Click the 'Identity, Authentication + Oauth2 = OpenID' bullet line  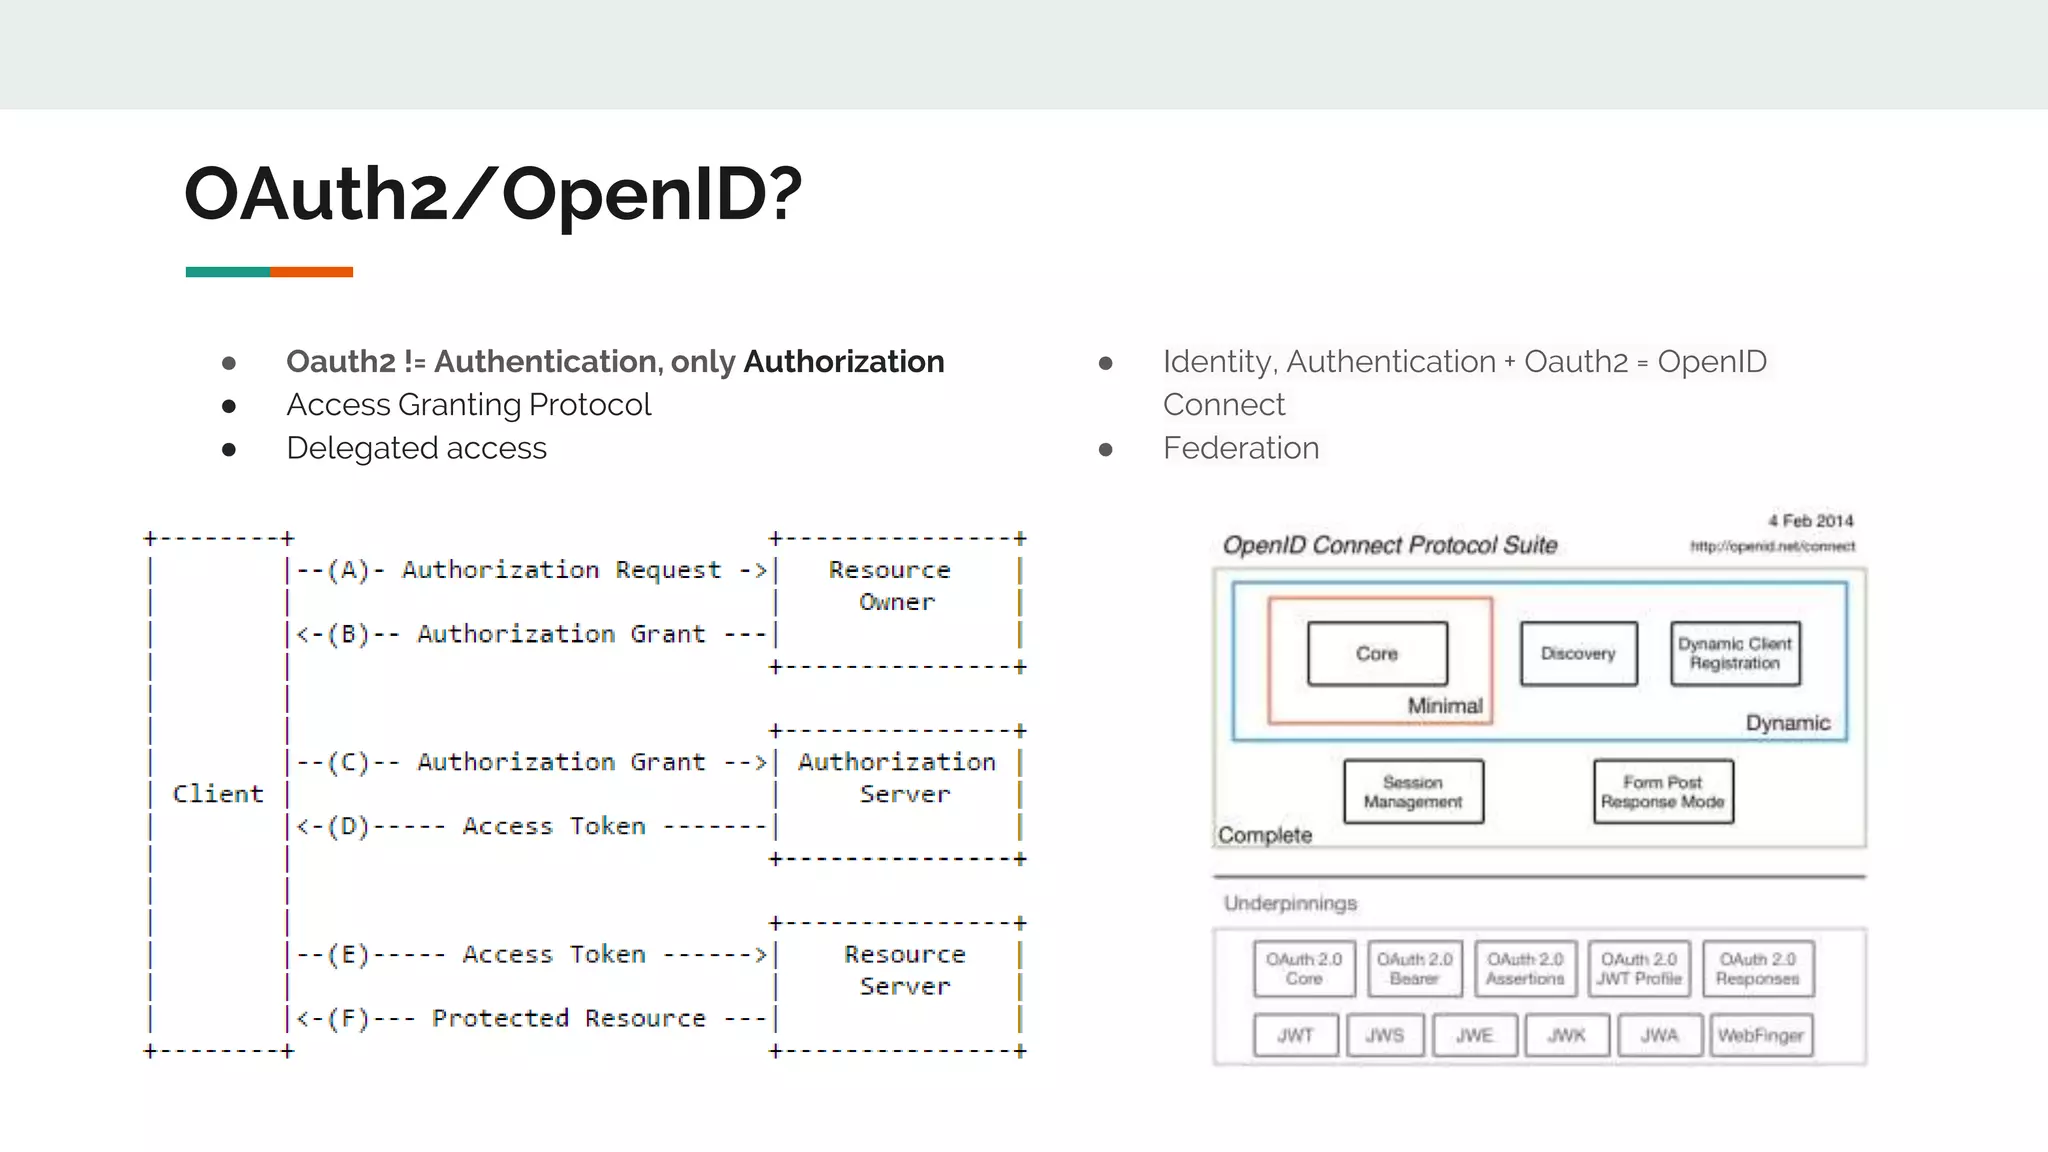(x=1465, y=361)
